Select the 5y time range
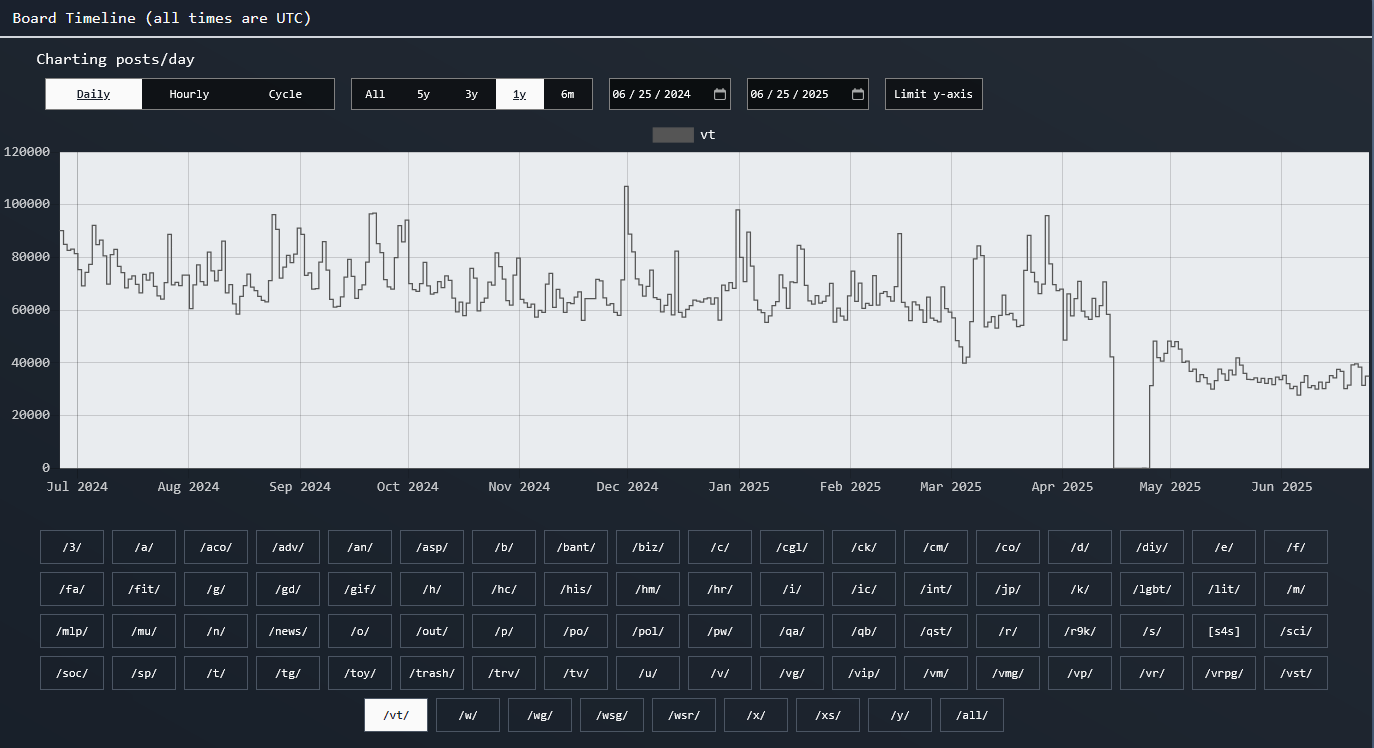 point(423,94)
